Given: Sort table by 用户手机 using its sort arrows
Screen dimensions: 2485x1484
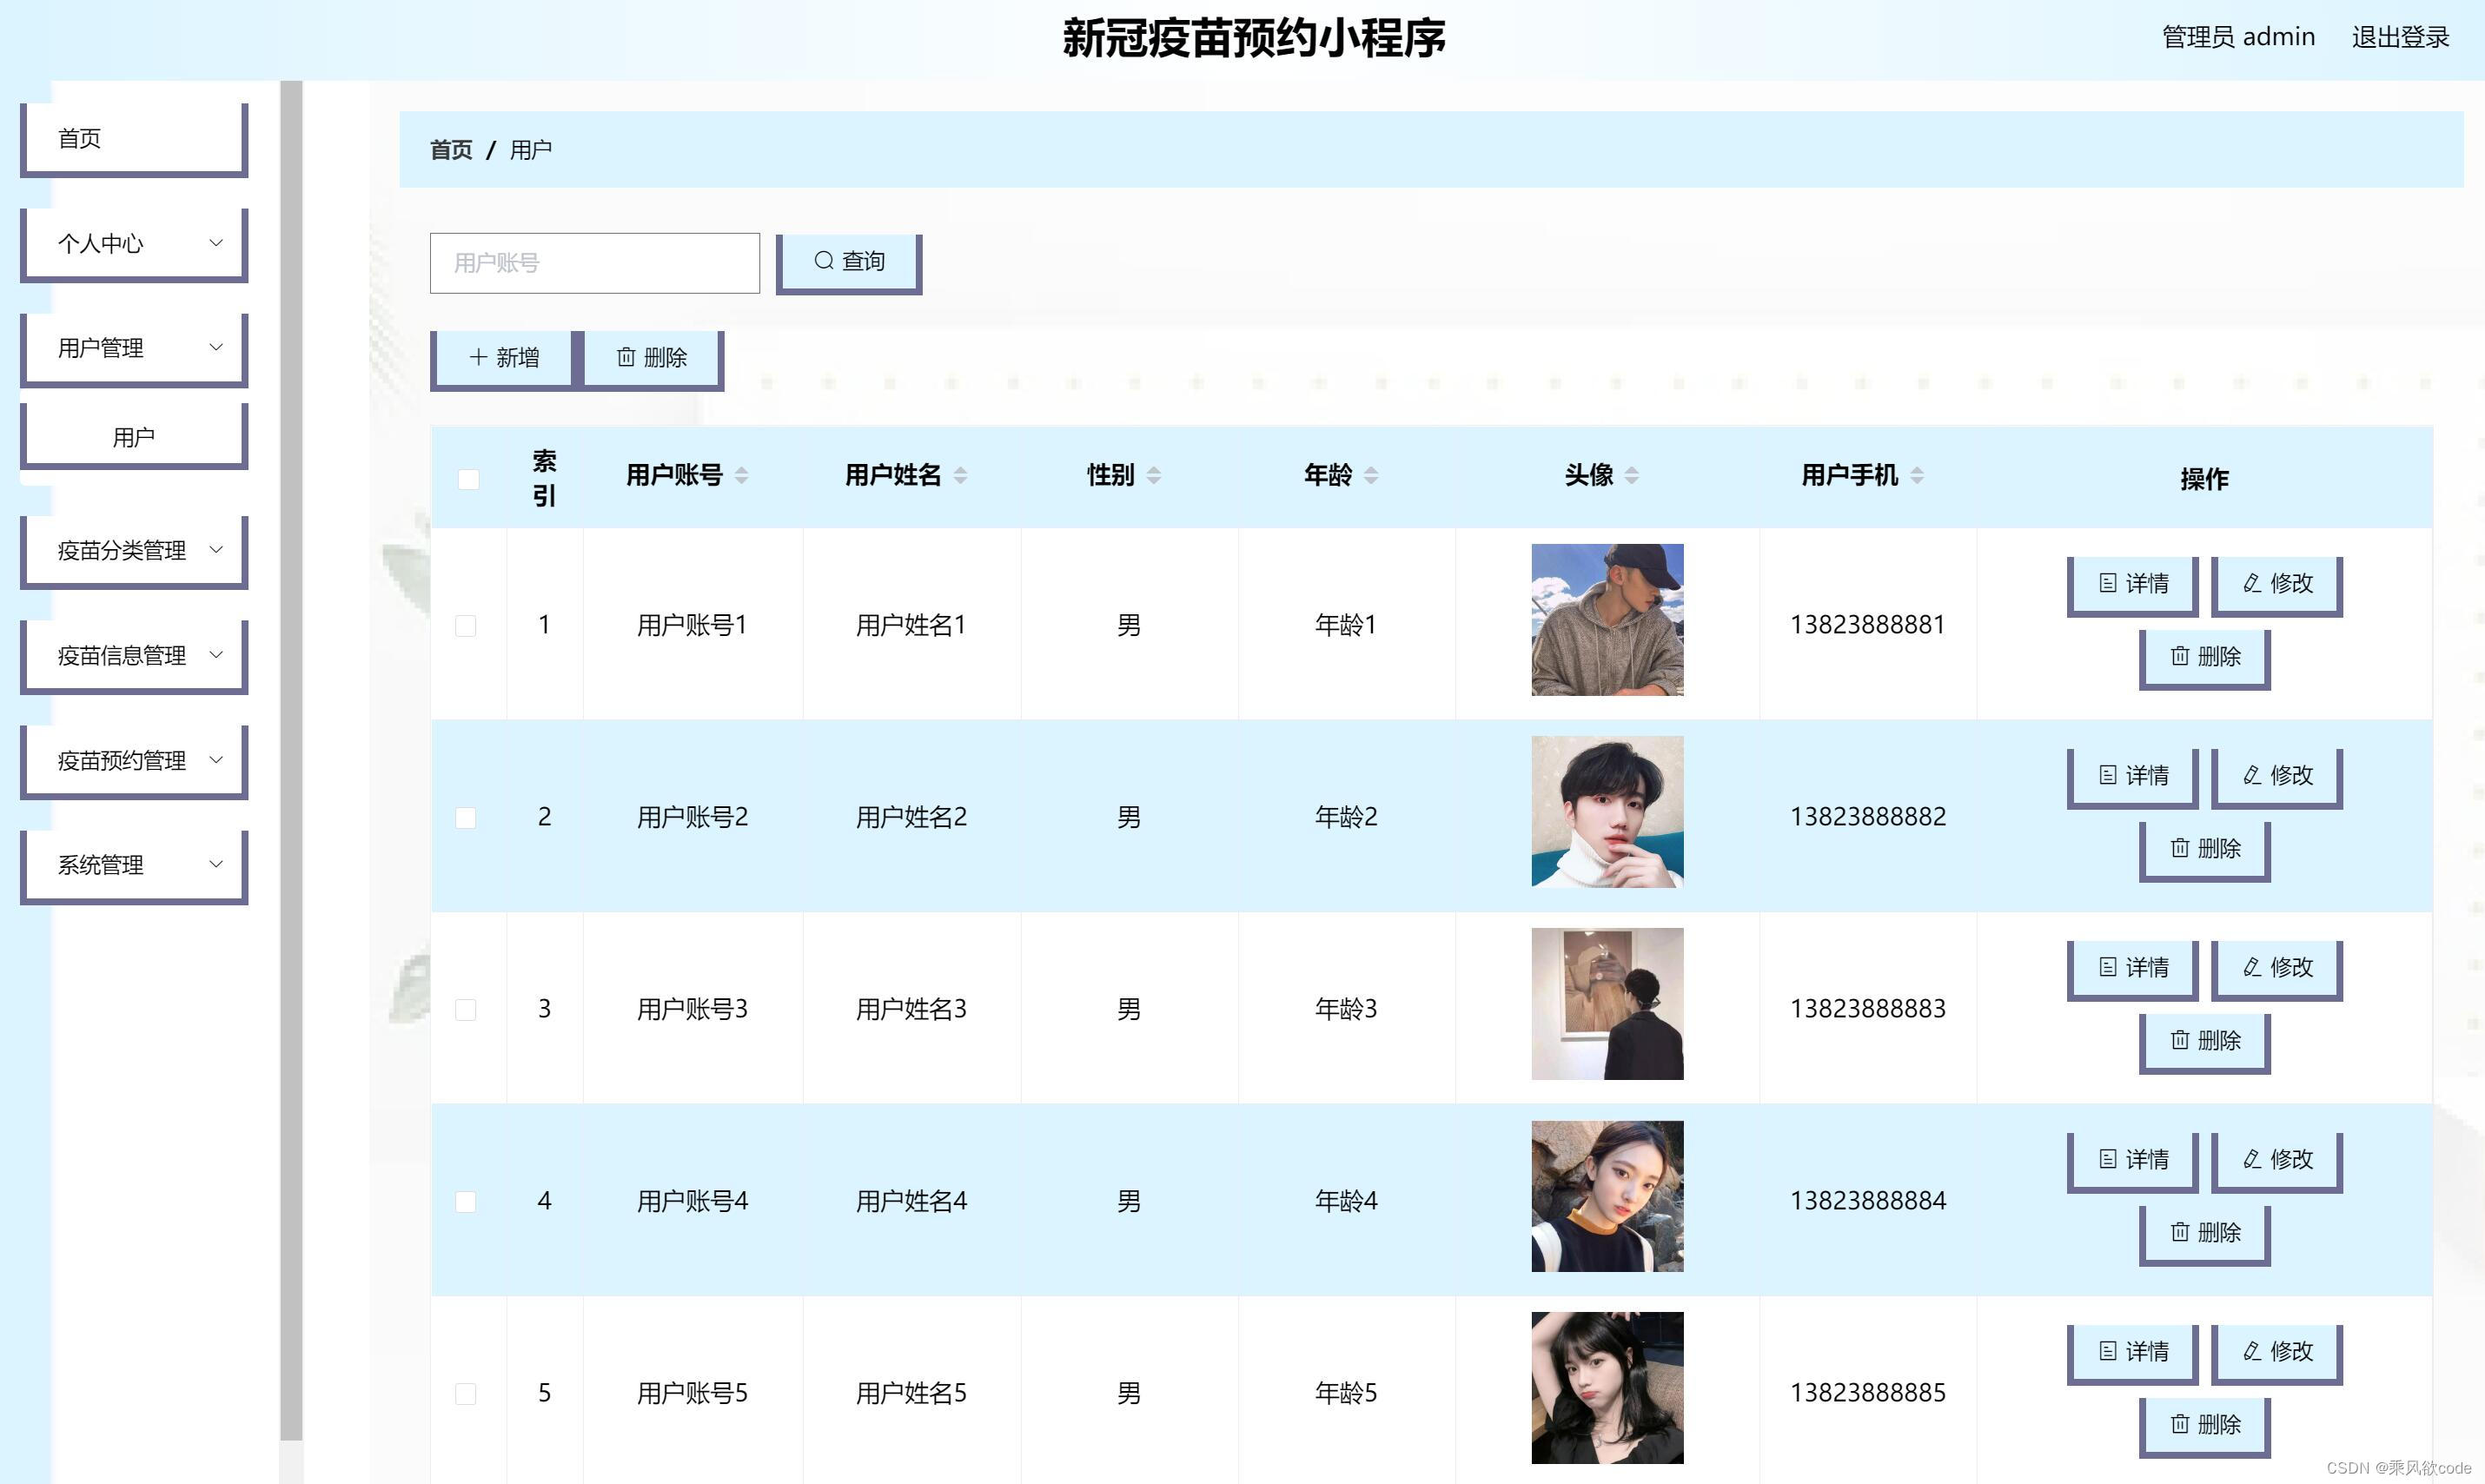Looking at the screenshot, I should (x=1917, y=476).
